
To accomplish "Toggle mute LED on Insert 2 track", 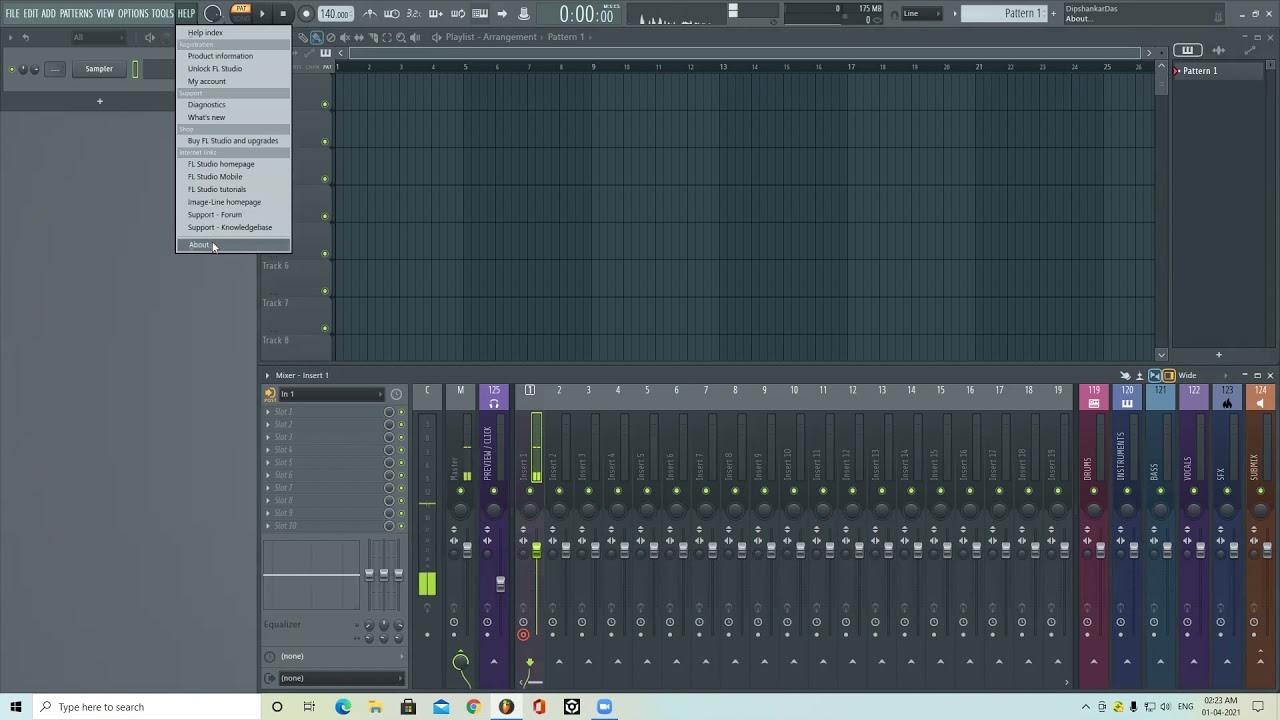I will pyautogui.click(x=559, y=491).
